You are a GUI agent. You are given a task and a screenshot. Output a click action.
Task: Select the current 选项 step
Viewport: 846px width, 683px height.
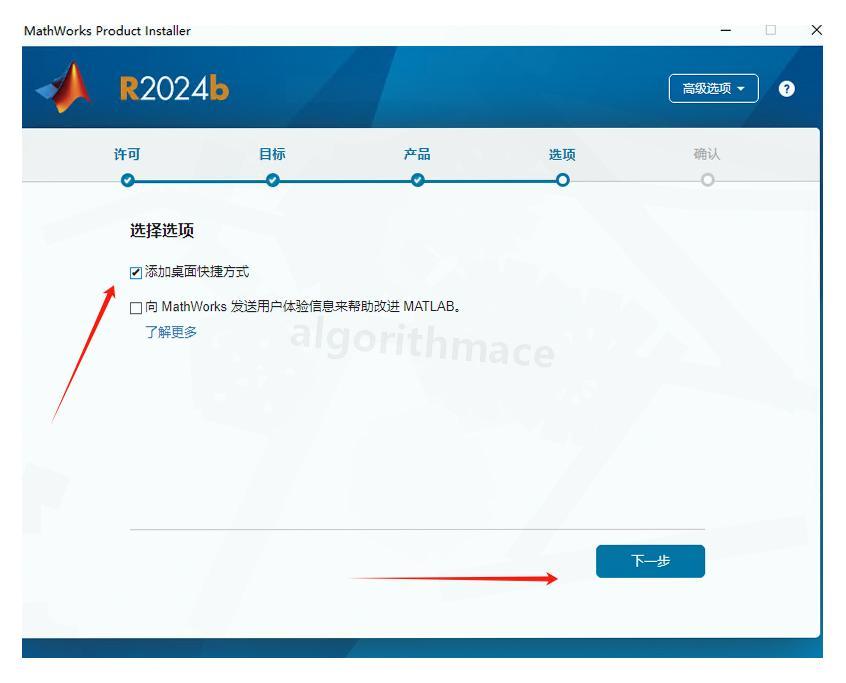(562, 154)
